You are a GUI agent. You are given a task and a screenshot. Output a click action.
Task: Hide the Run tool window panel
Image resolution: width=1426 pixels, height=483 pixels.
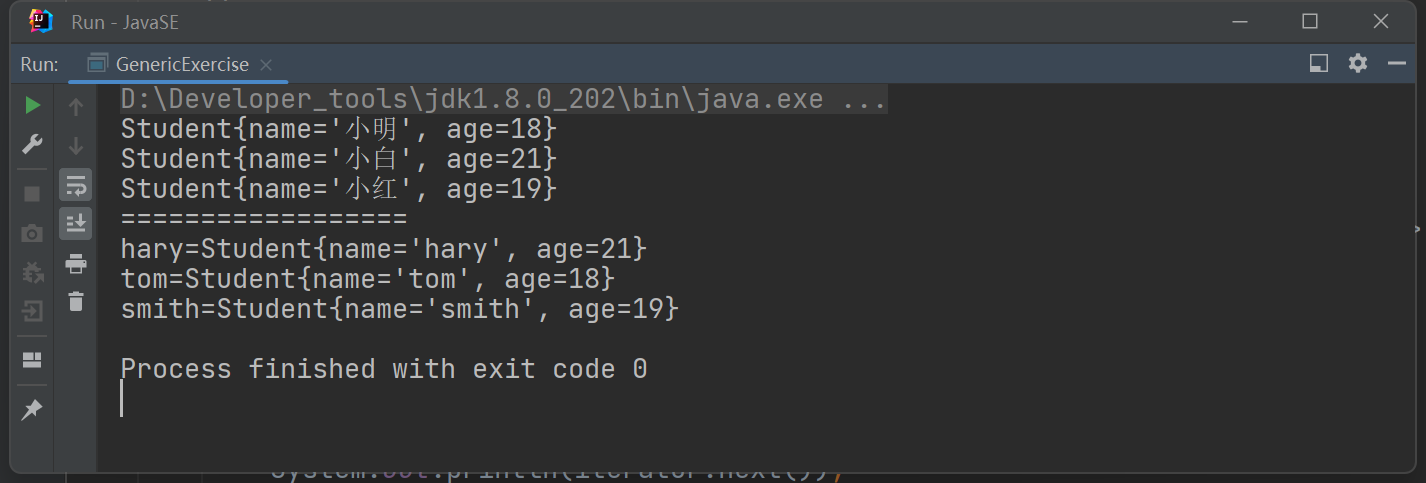(1397, 63)
